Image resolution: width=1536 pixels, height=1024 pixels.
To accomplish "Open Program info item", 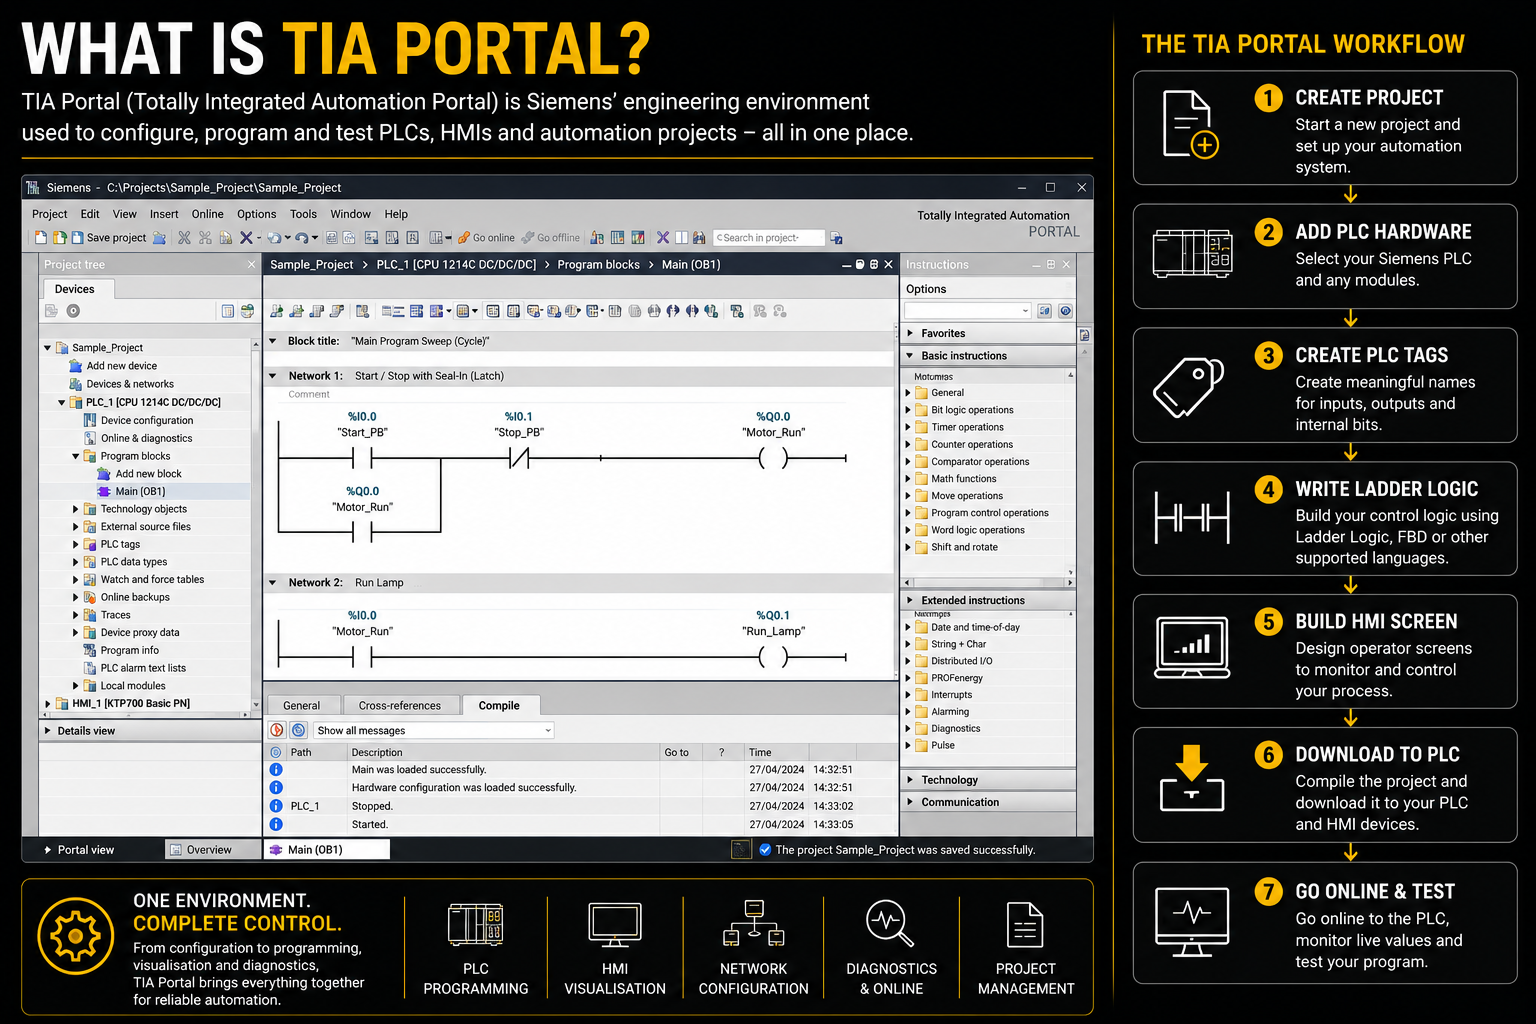I will point(121,651).
